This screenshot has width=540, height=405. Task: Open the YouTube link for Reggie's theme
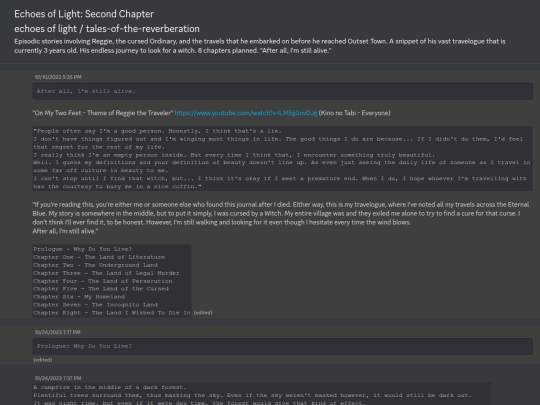click(246, 113)
